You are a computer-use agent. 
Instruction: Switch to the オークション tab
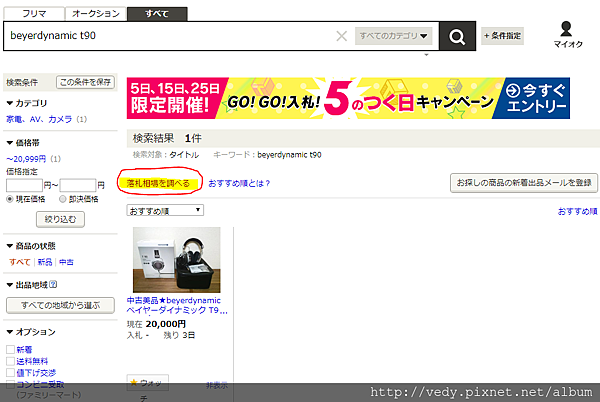pos(96,14)
